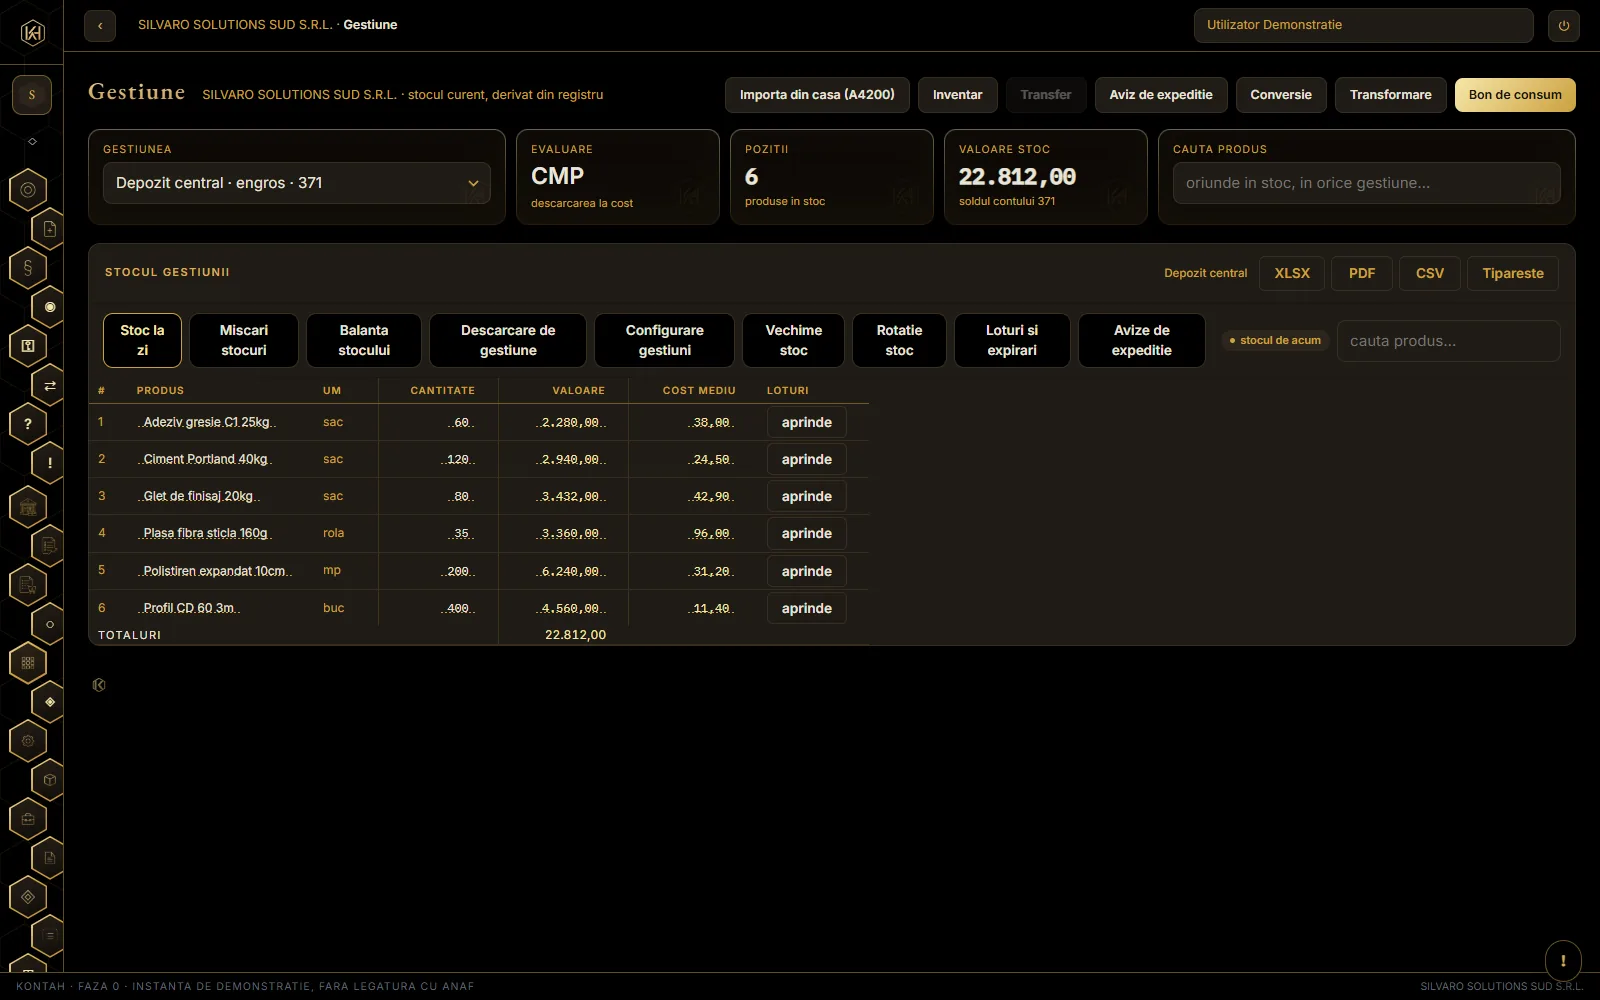Click the 3D box hexagon icon

[x=49, y=780]
